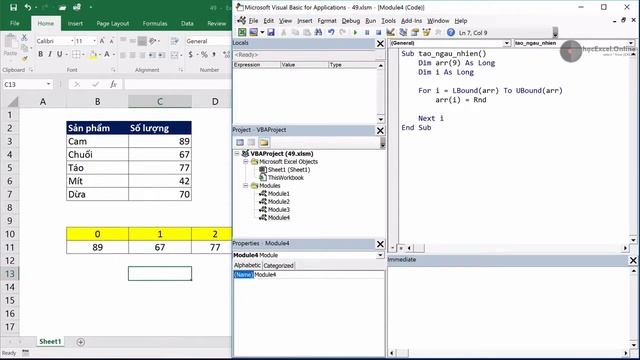The width and height of the screenshot is (640, 360).
Task: Click Find binoculars icon in VBA toolbar
Action: point(318,32)
